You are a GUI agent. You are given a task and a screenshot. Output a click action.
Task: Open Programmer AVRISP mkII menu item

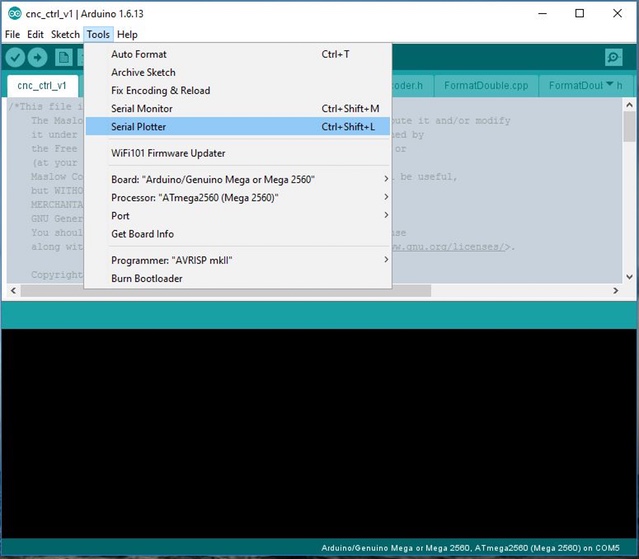pos(238,260)
